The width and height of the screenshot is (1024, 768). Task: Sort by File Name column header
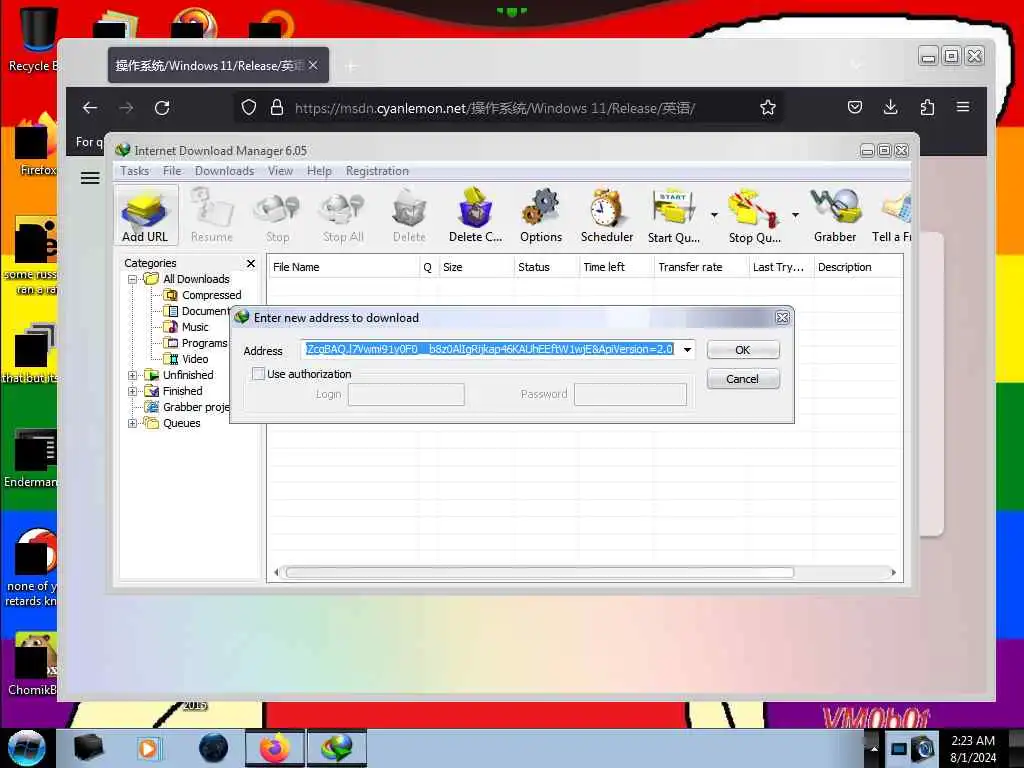pos(344,267)
